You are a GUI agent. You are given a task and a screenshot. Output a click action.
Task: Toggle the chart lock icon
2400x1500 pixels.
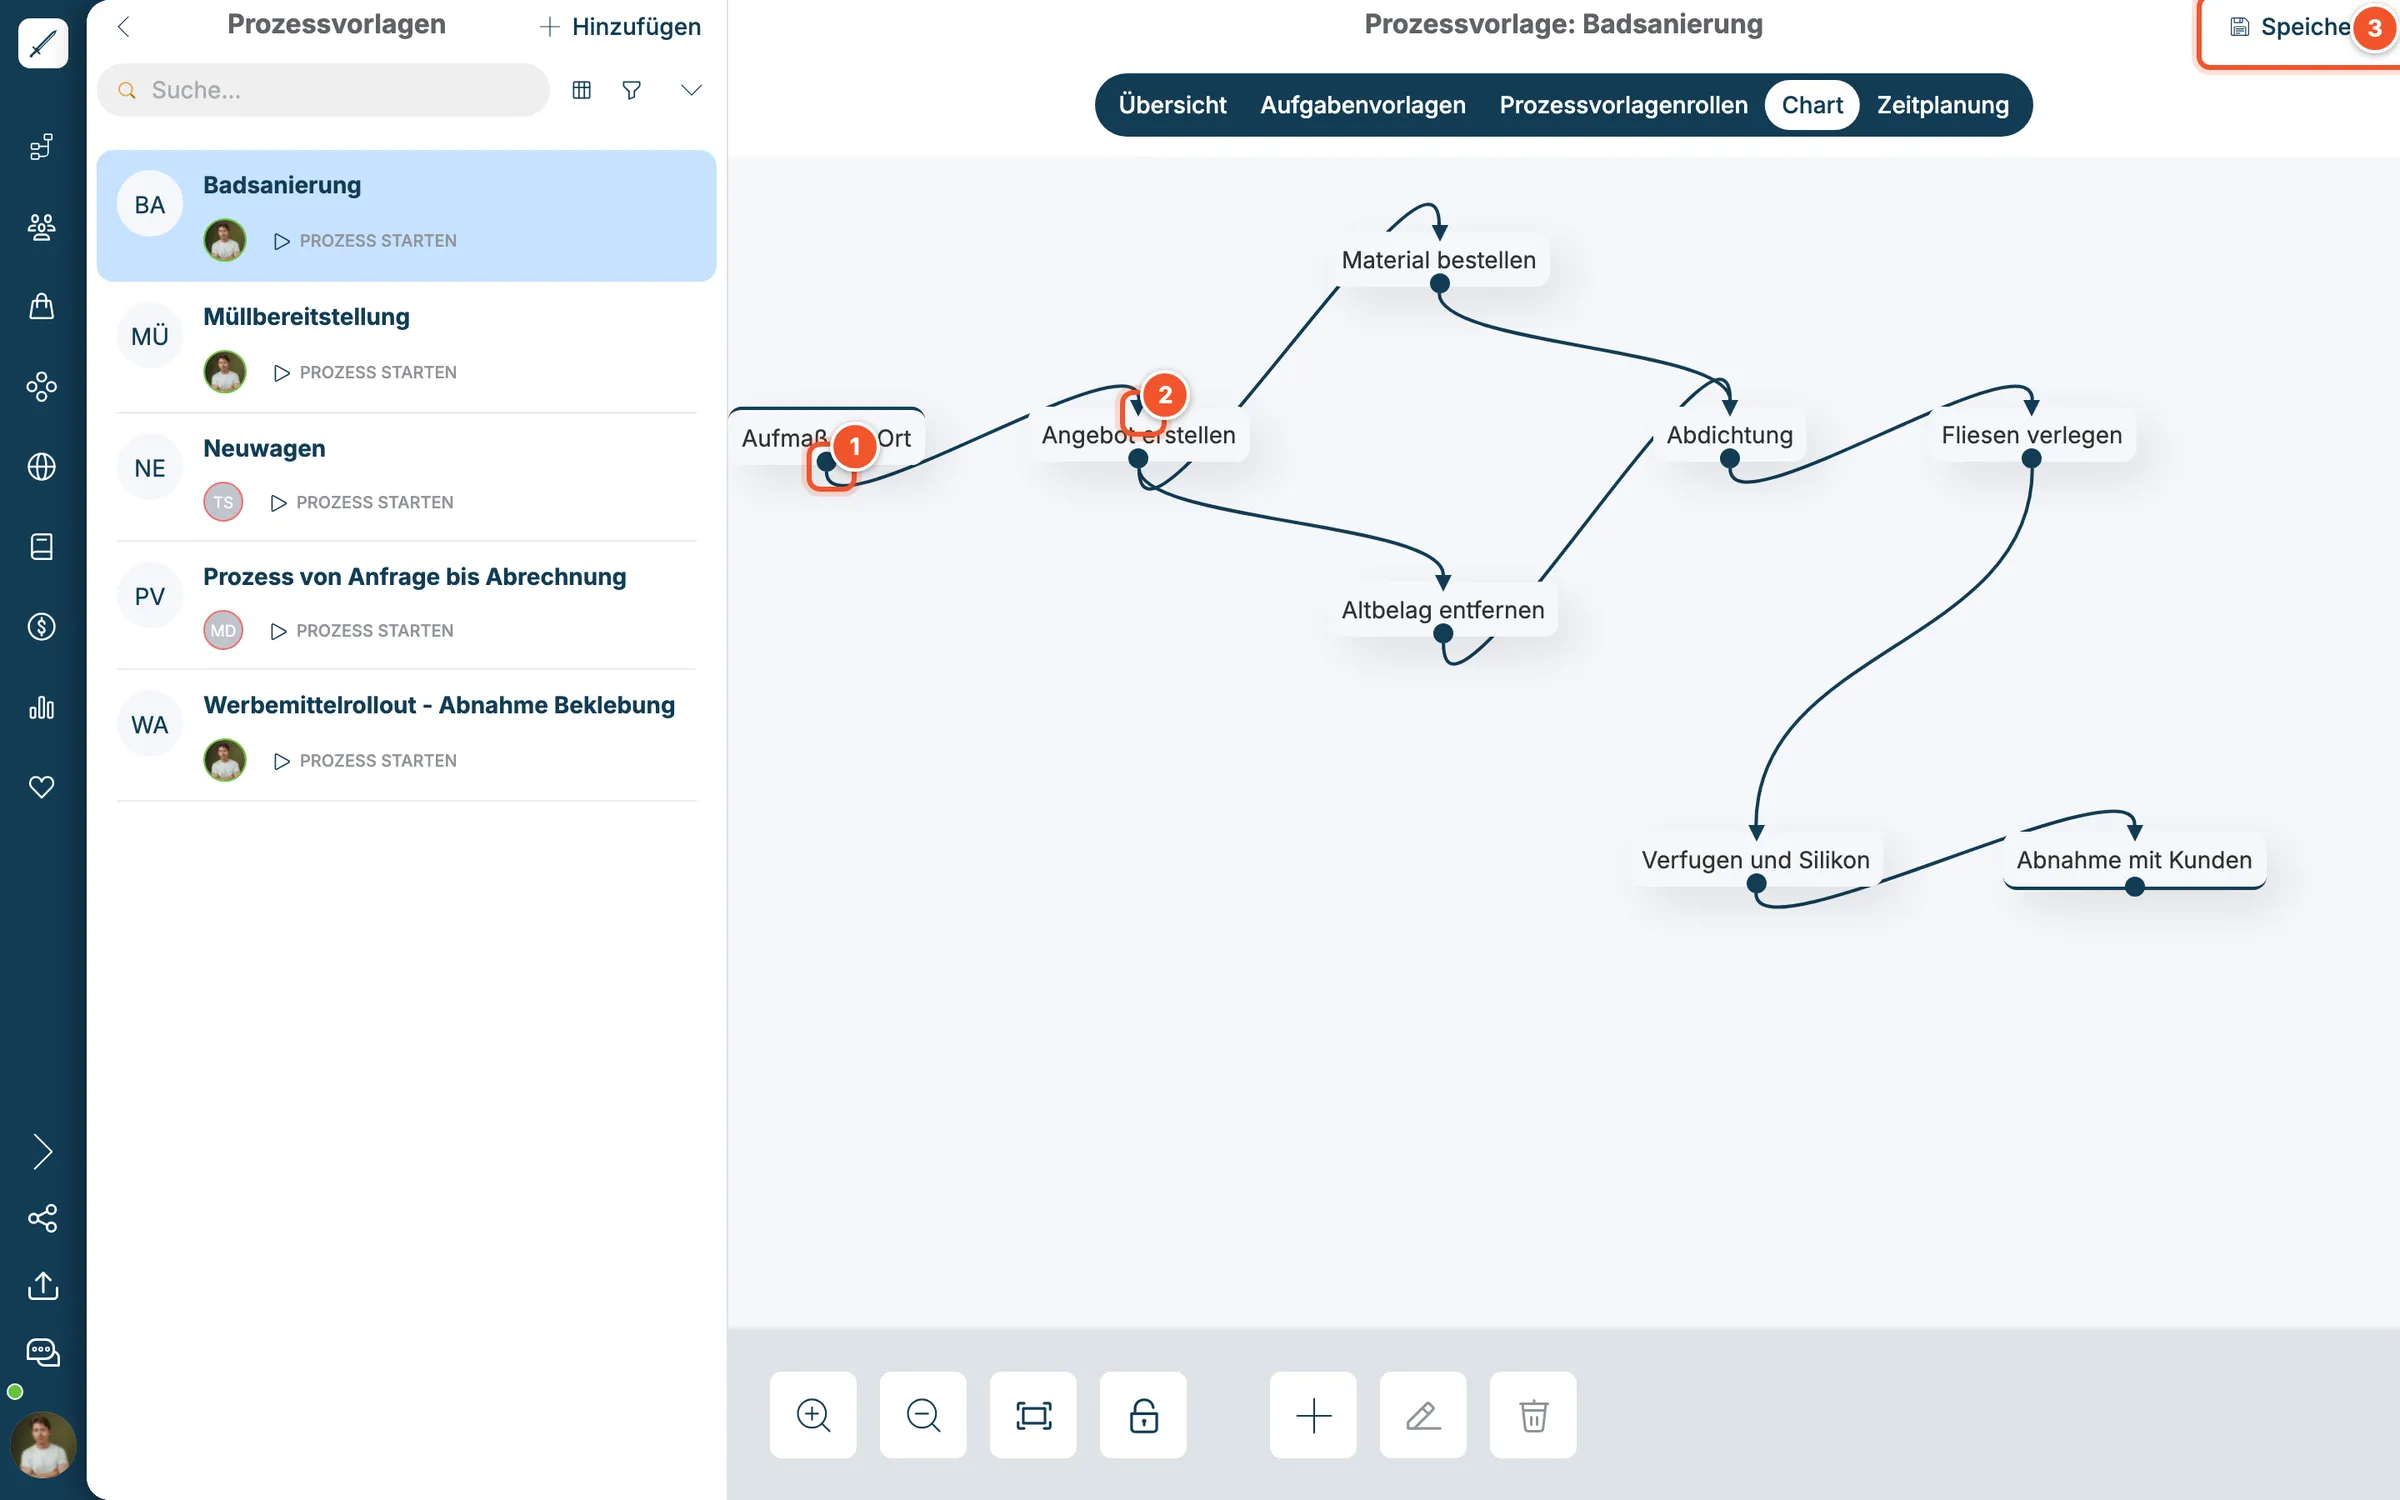point(1143,1415)
